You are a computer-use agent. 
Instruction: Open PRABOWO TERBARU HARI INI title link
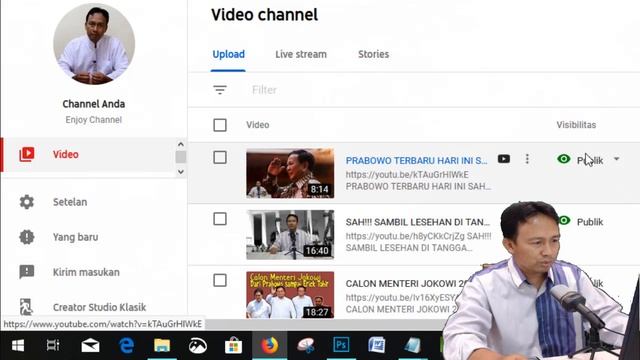[416, 160]
